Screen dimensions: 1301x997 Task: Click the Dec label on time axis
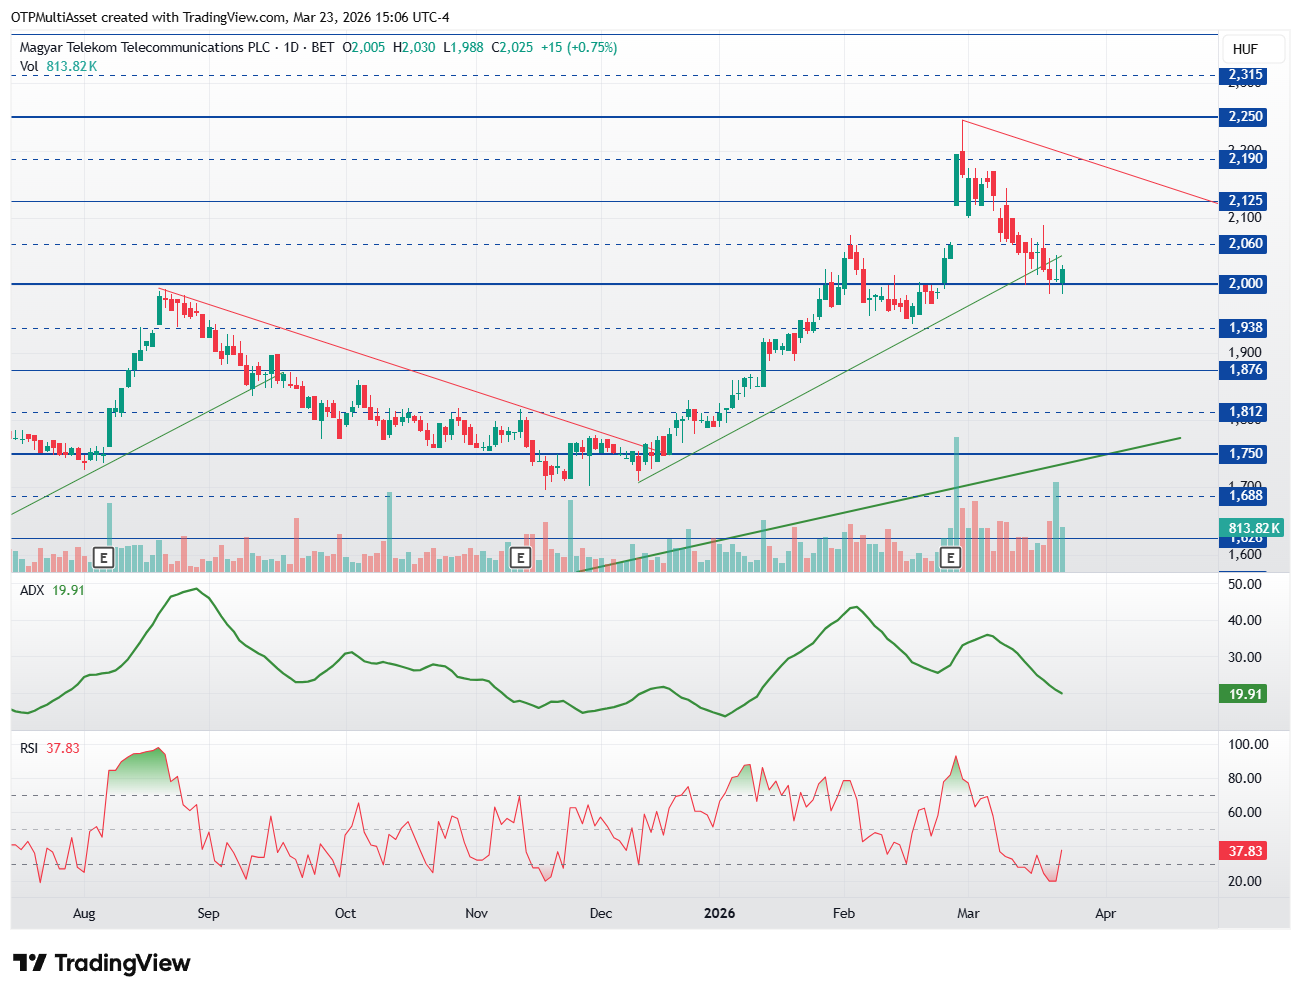point(600,913)
